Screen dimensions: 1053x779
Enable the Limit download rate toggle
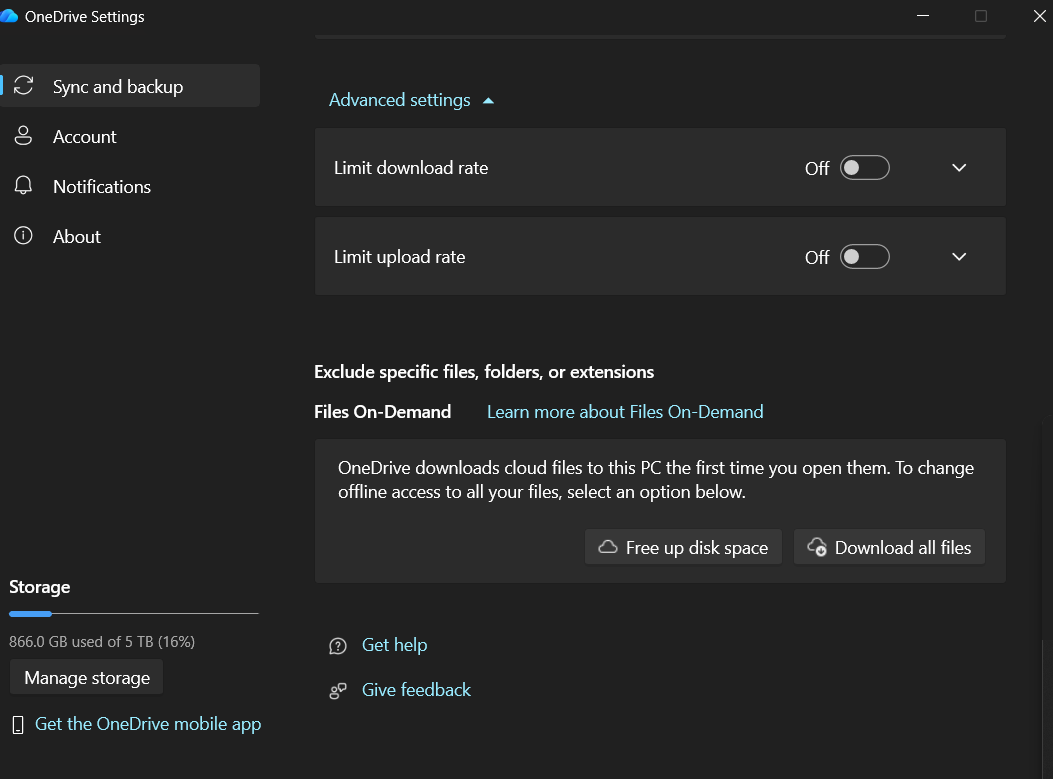pyautogui.click(x=864, y=168)
